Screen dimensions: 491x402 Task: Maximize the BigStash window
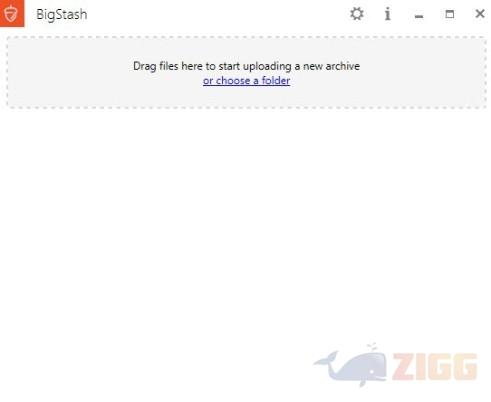click(x=450, y=14)
